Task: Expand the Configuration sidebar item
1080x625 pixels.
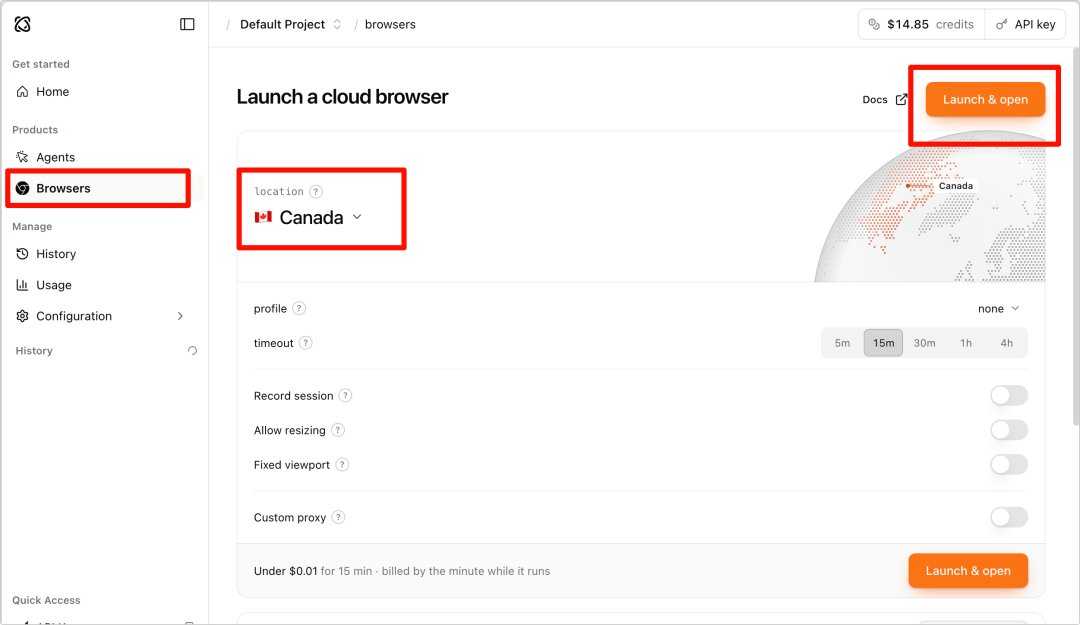Action: [x=102, y=316]
